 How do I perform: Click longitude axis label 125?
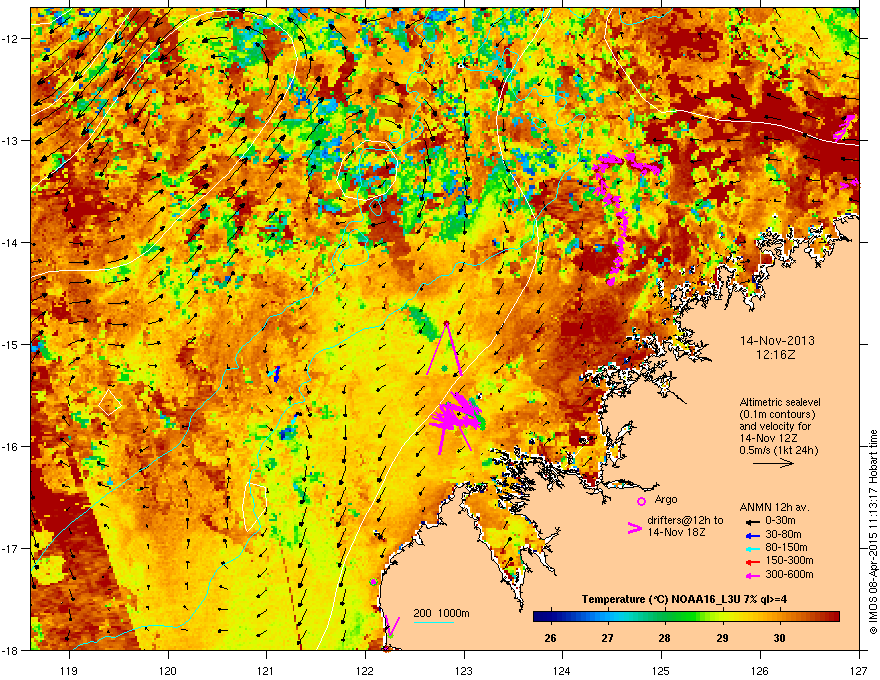(x=662, y=670)
